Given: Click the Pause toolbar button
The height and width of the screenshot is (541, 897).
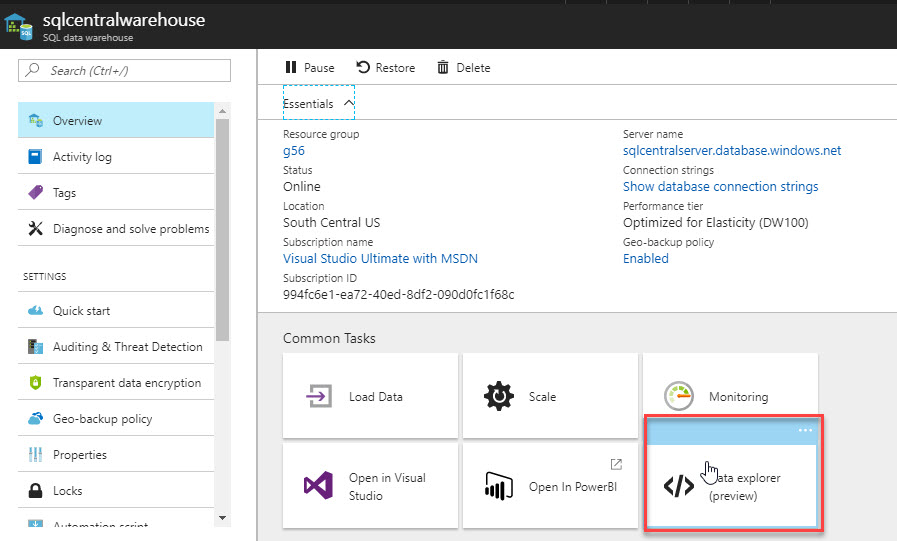Looking at the screenshot, I should click(309, 68).
